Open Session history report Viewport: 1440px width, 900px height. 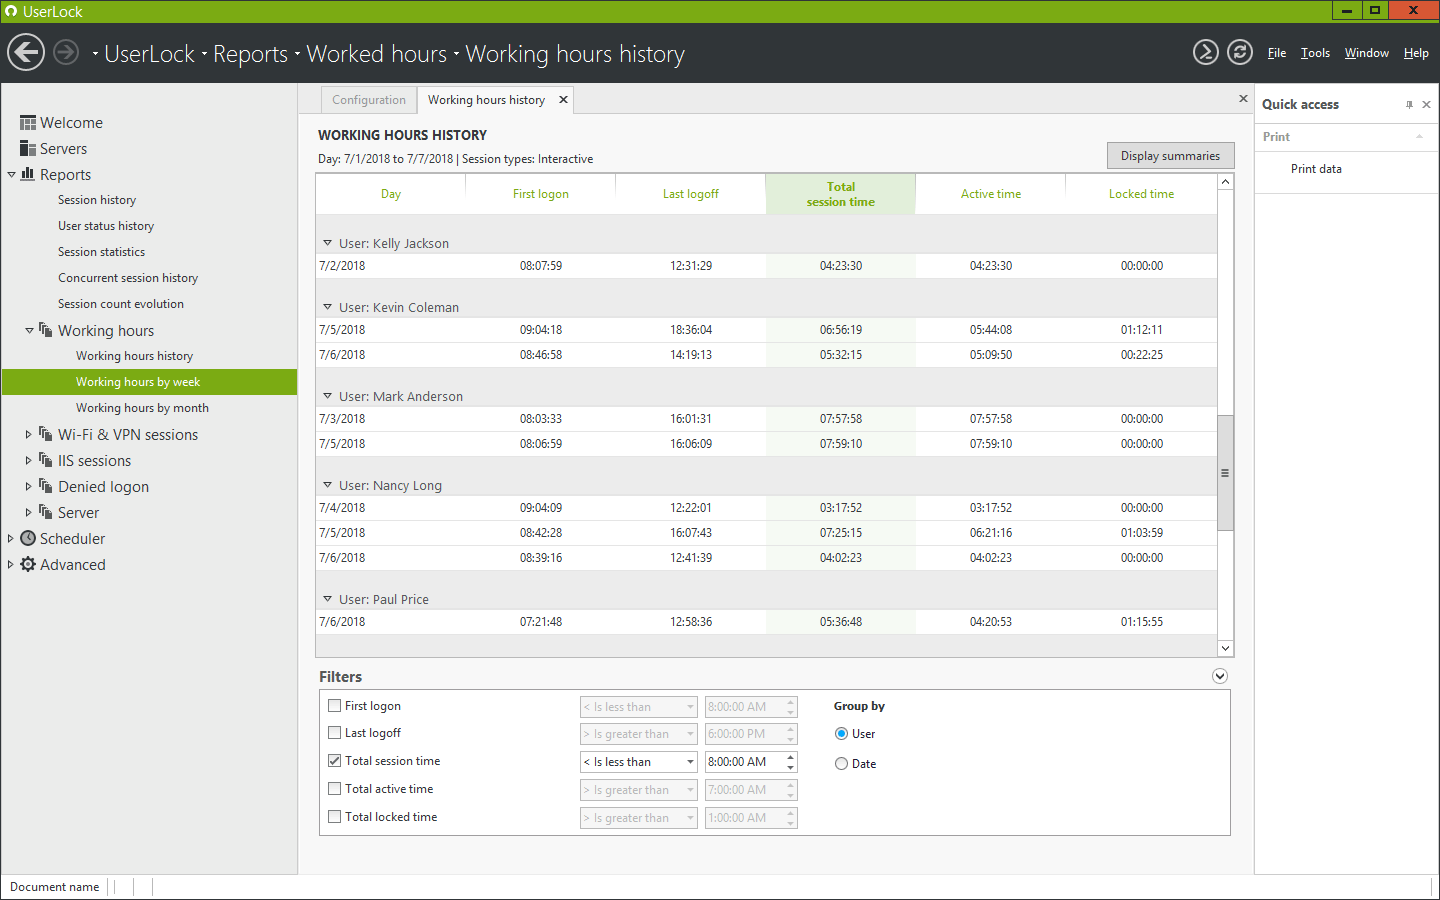tap(97, 200)
